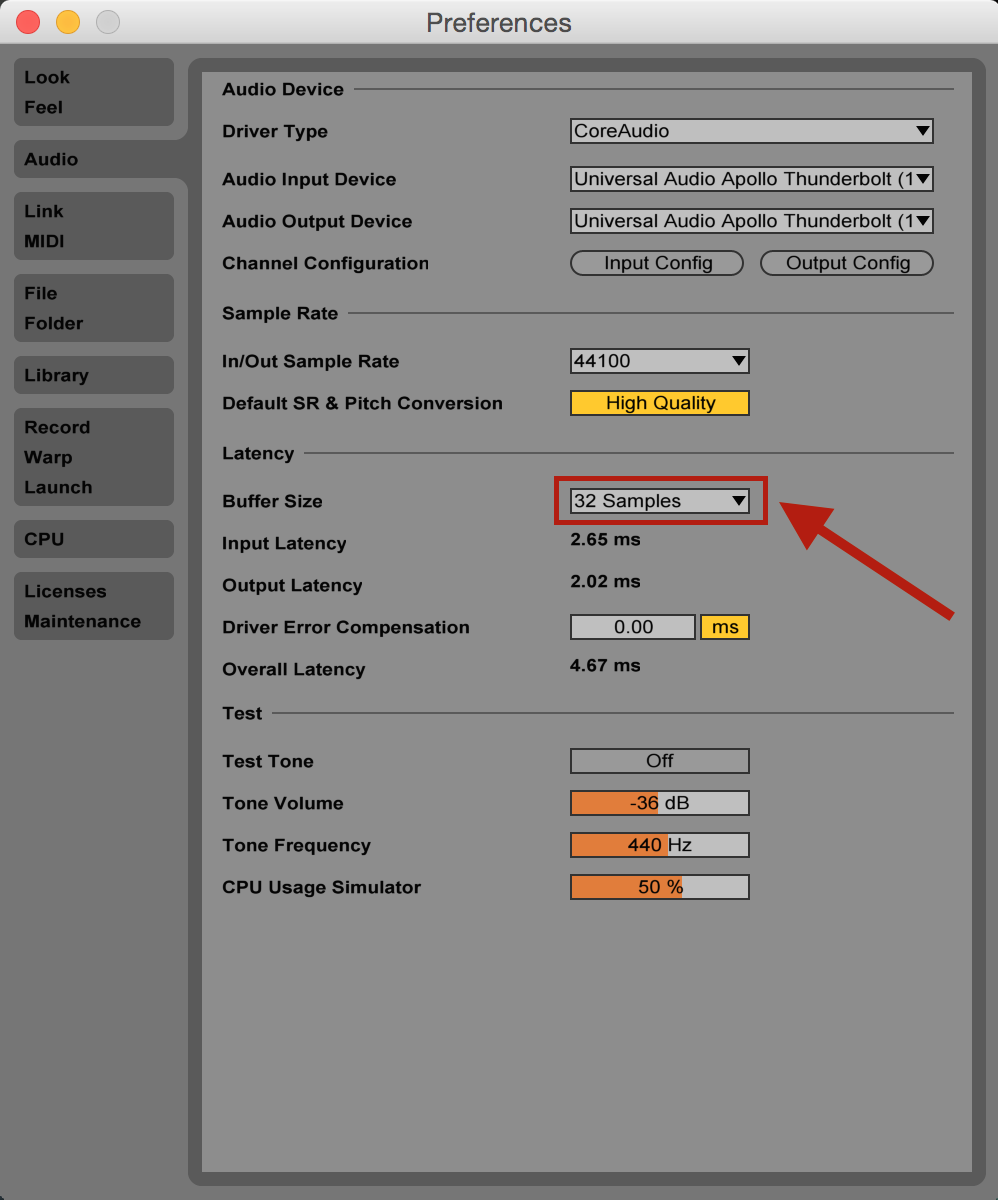Screen dimensions: 998x1200
Task: Toggle the ms unit button
Action: pos(725,627)
